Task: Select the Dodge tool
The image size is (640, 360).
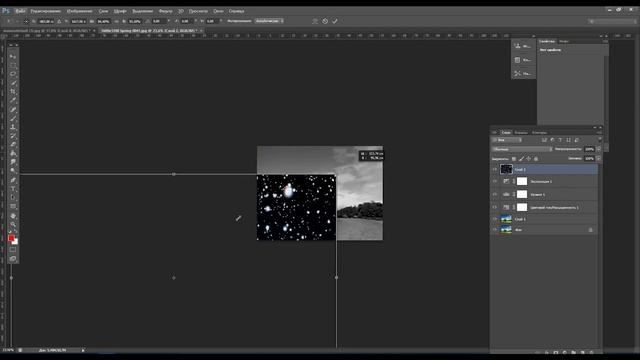Action: [x=13, y=171]
